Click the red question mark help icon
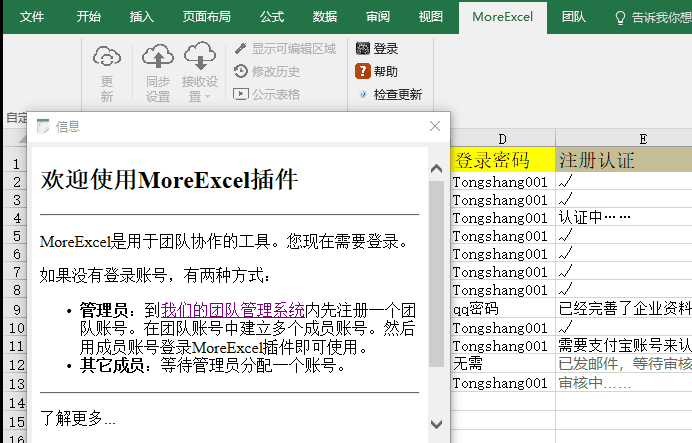The width and height of the screenshot is (692, 443). click(x=362, y=71)
